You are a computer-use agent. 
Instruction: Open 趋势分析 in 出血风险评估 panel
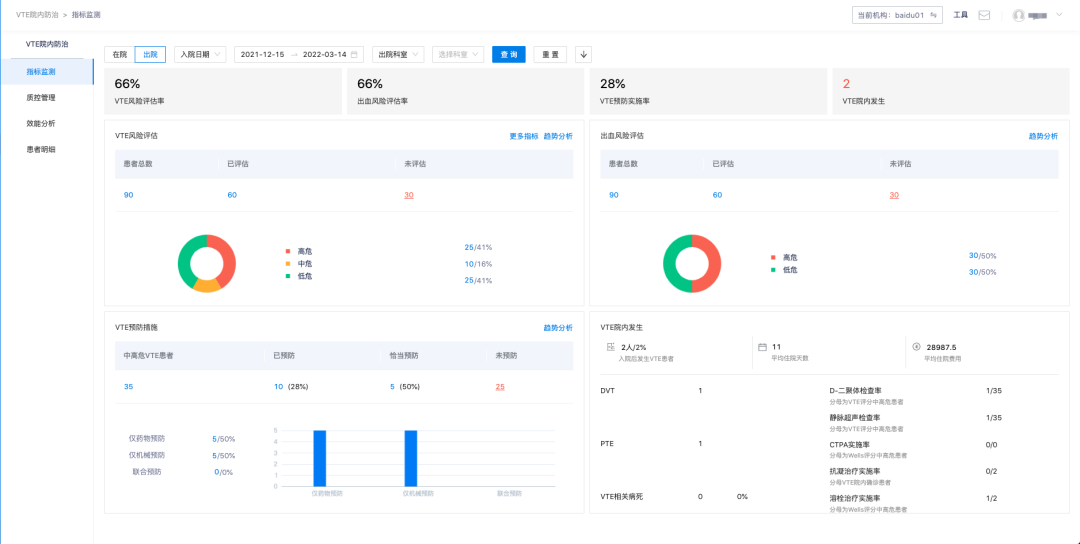1043,136
